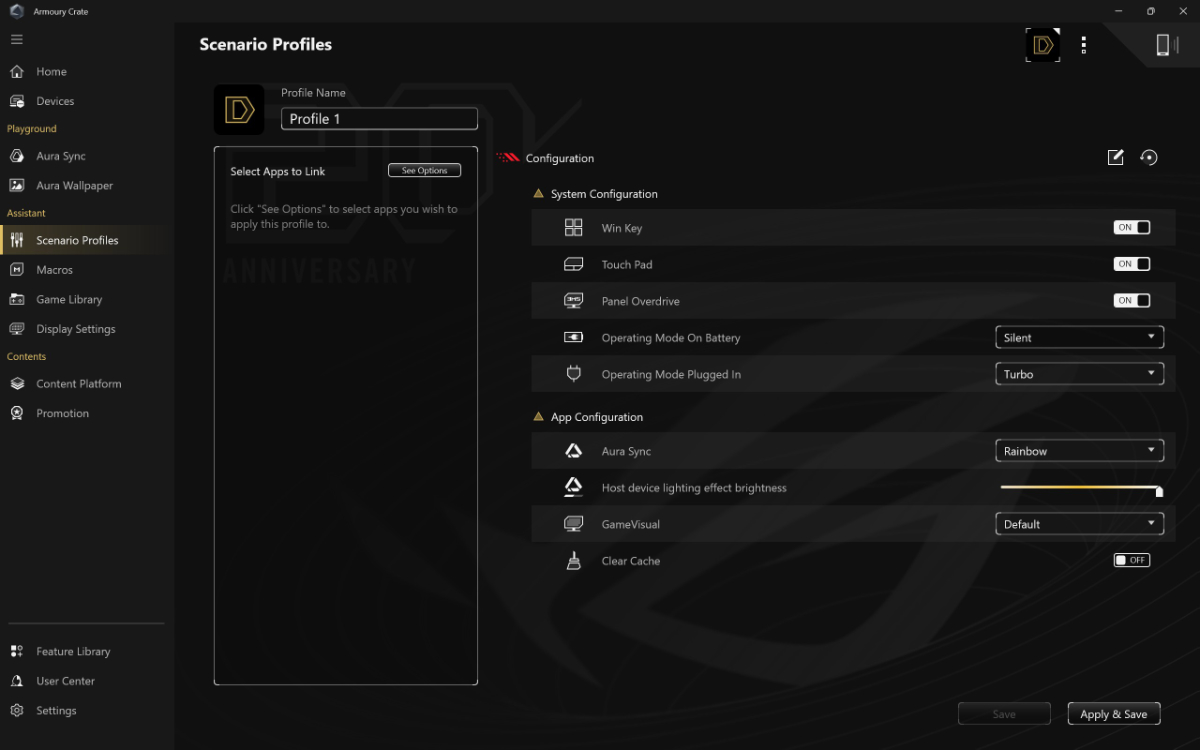
Task: Click the Profile Name input field
Action: 379,119
